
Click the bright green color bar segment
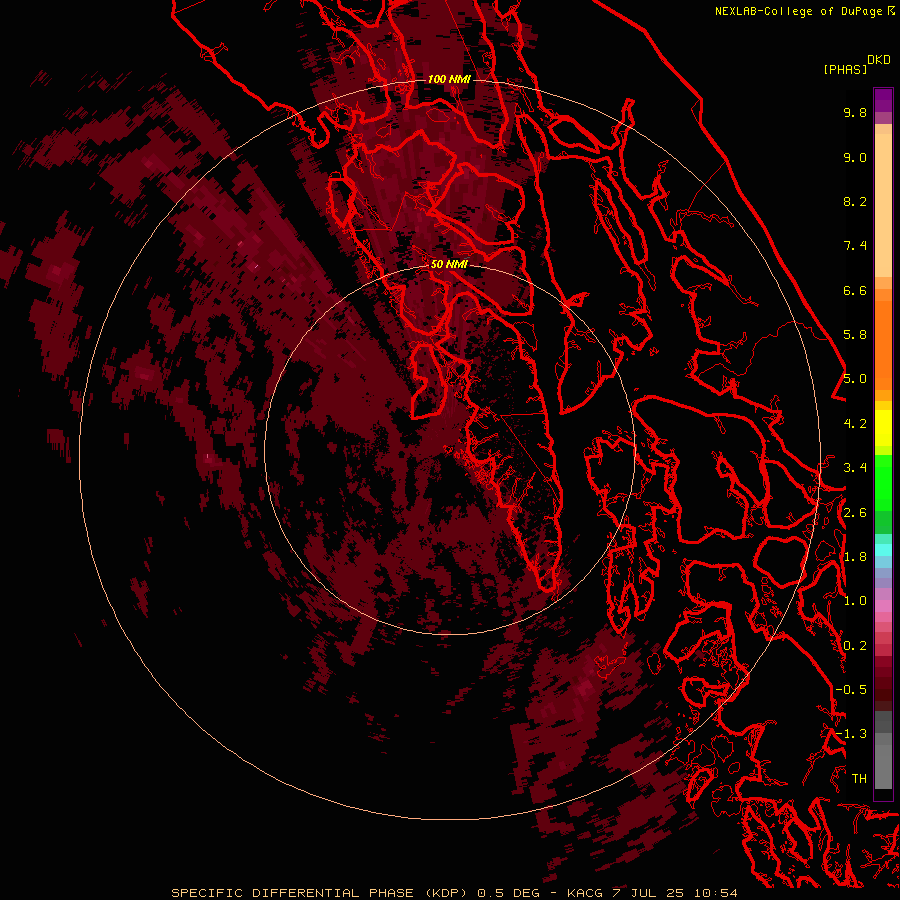[x=883, y=483]
